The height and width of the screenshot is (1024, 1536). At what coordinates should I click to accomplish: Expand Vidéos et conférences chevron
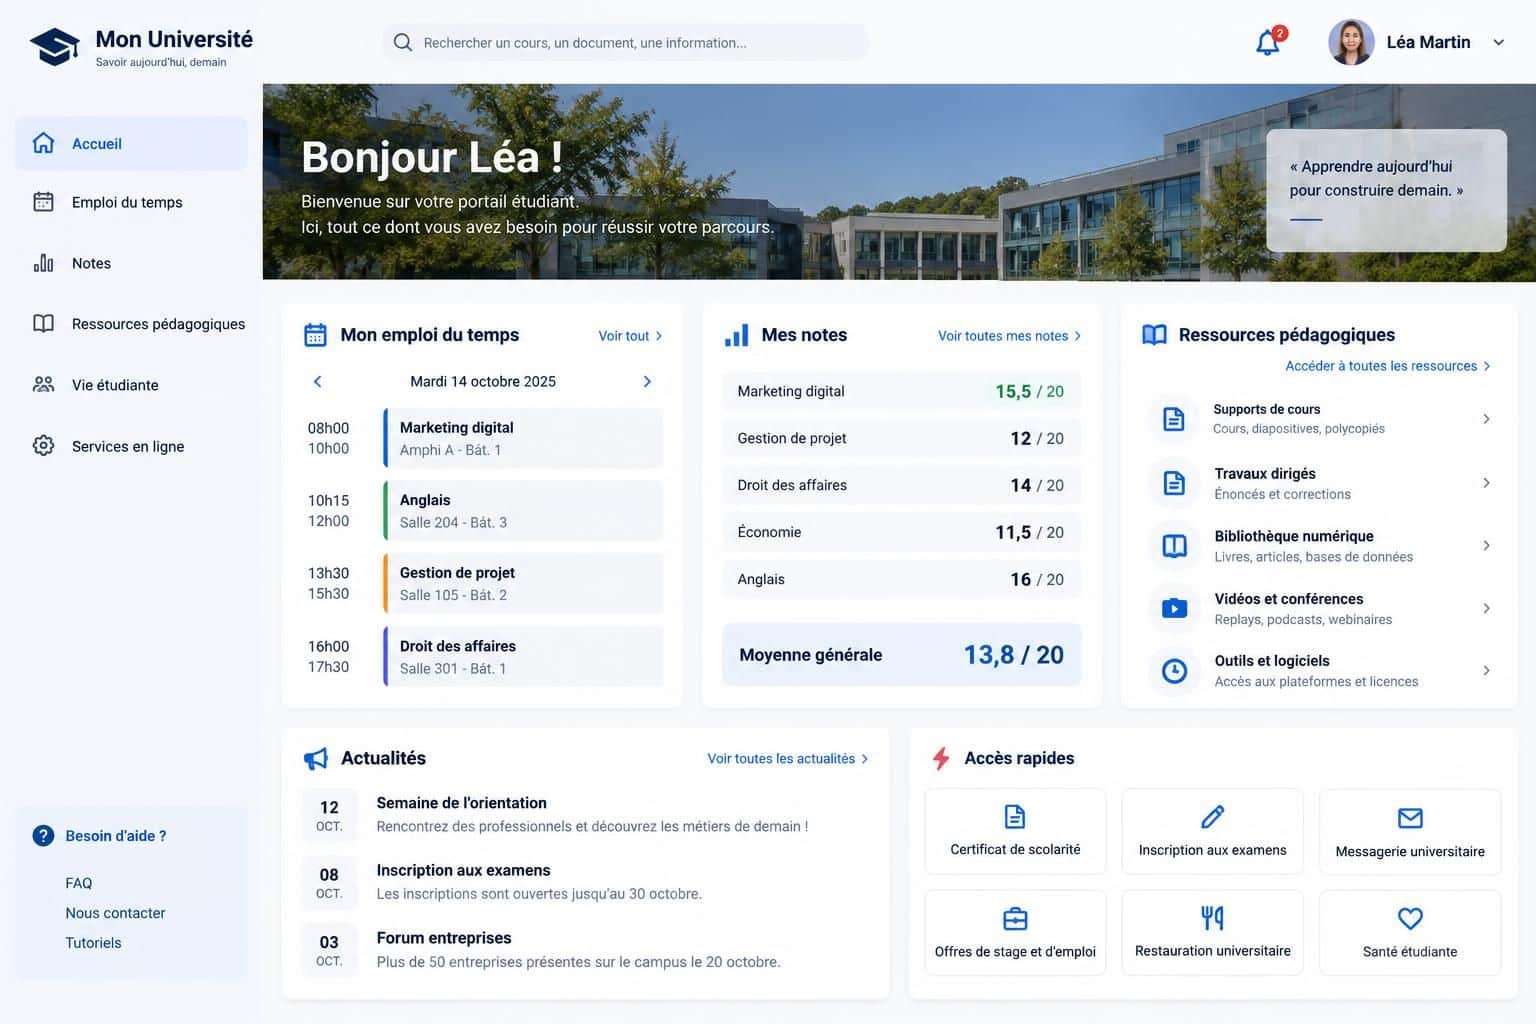[x=1486, y=608]
